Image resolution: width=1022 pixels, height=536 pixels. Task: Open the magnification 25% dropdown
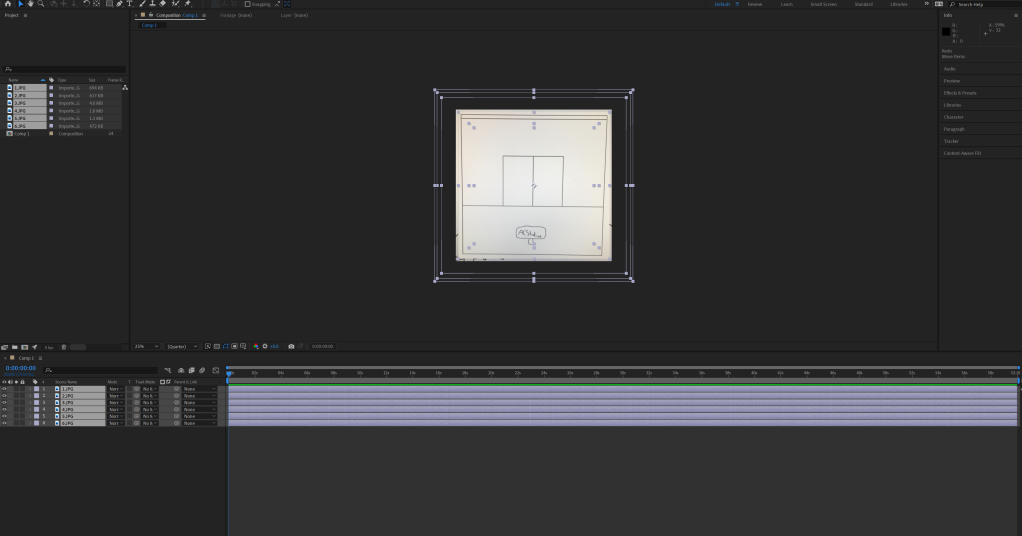coord(146,346)
